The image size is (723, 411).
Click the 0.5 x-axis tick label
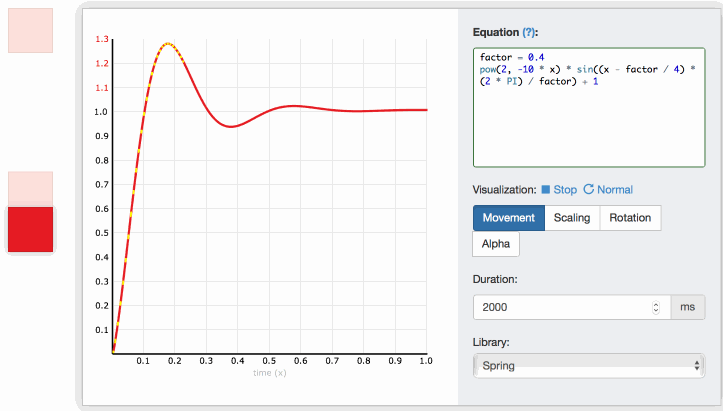(x=269, y=361)
